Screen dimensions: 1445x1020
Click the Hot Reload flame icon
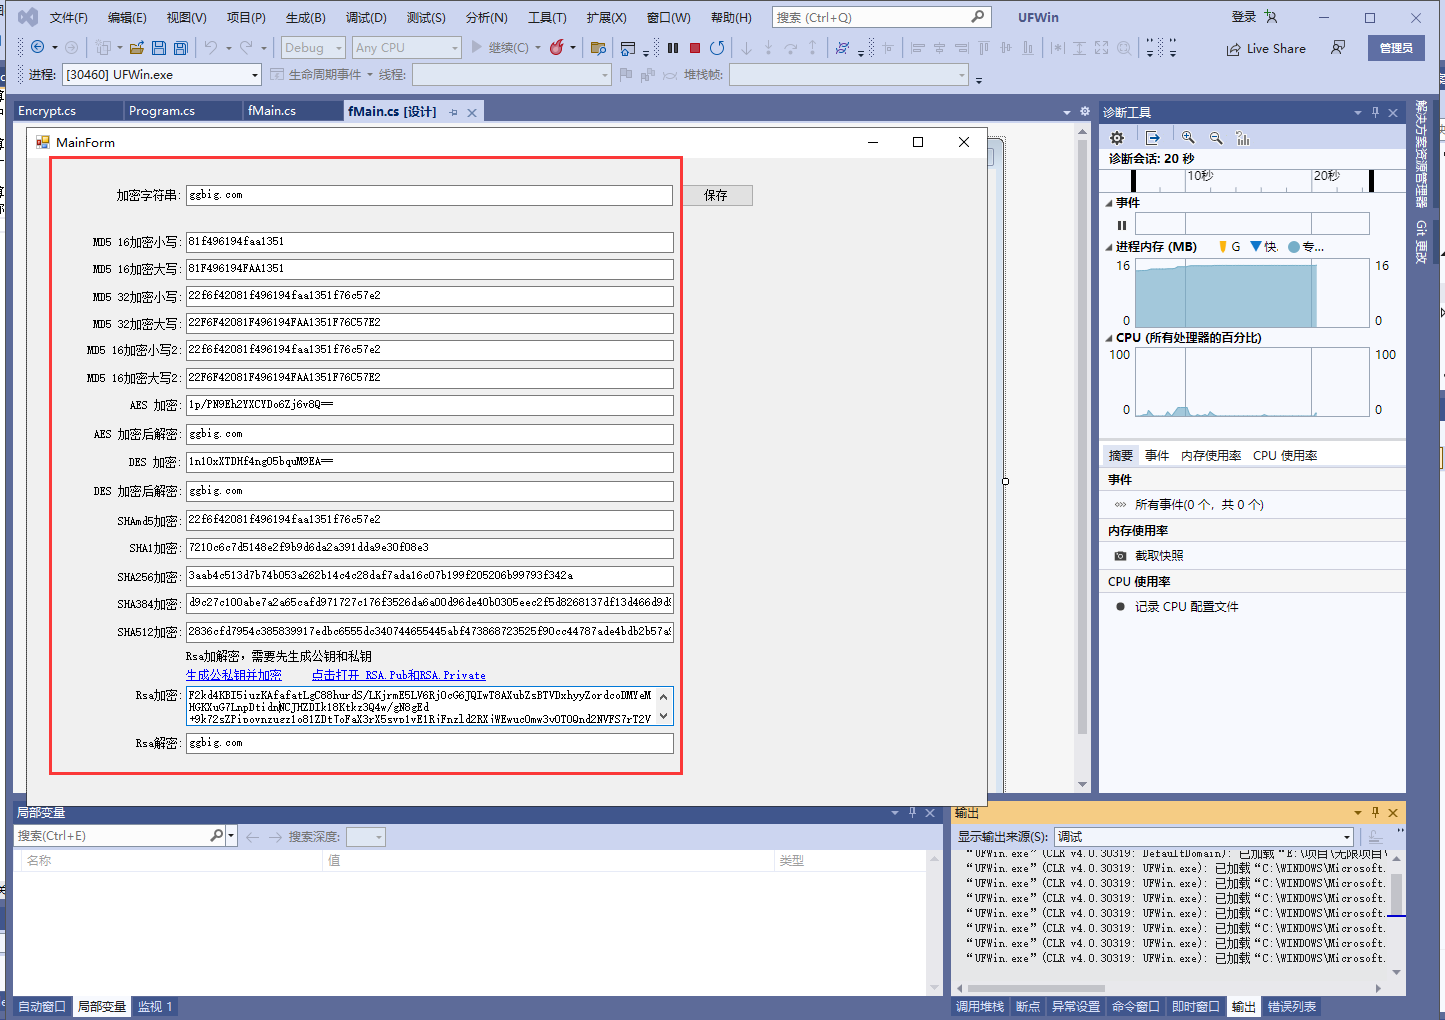557,48
